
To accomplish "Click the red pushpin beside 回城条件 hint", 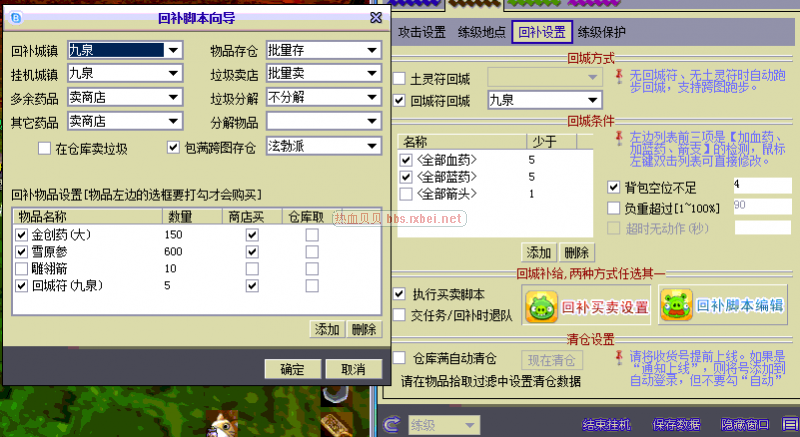I will pyautogui.click(x=621, y=134).
